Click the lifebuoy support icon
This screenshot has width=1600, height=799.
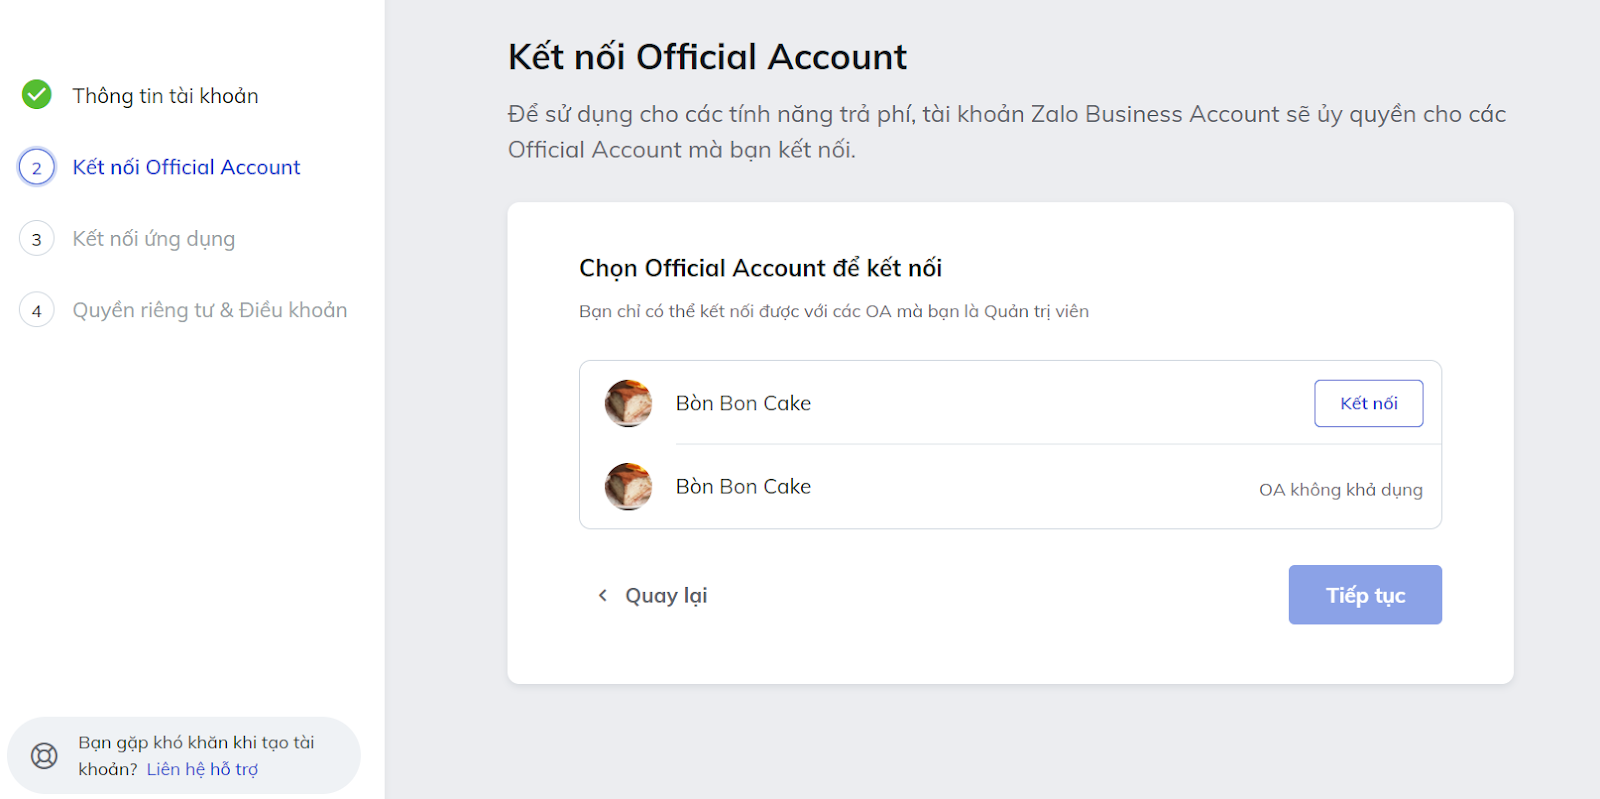coord(44,756)
